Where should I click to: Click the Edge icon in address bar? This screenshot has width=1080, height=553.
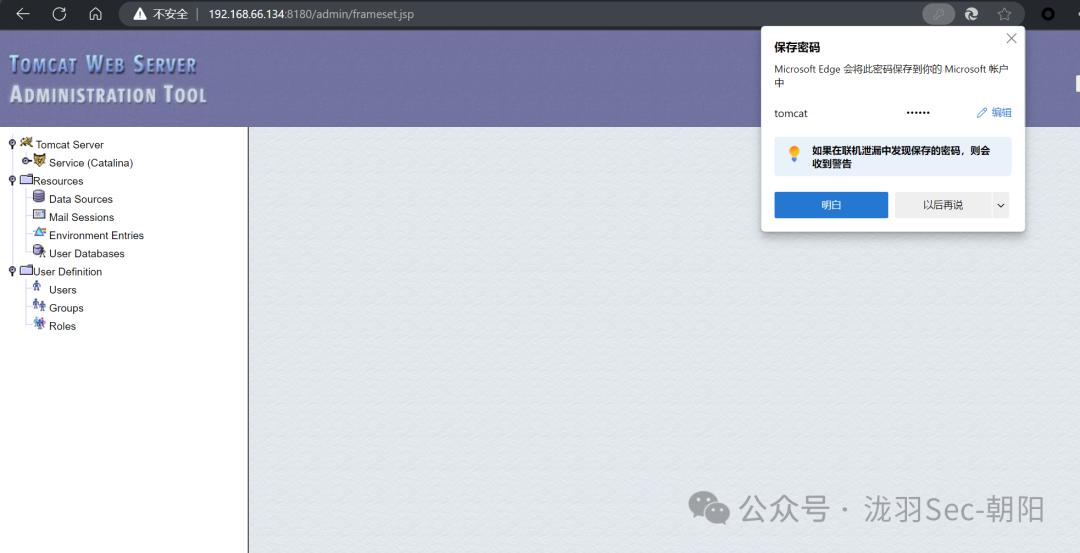pos(972,14)
